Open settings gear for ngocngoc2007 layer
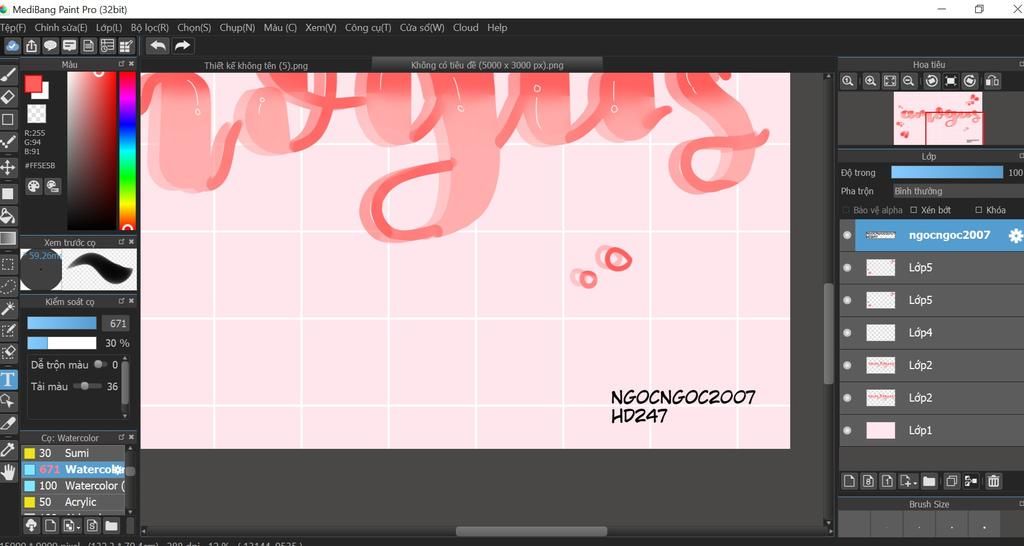 pyautogui.click(x=1015, y=236)
